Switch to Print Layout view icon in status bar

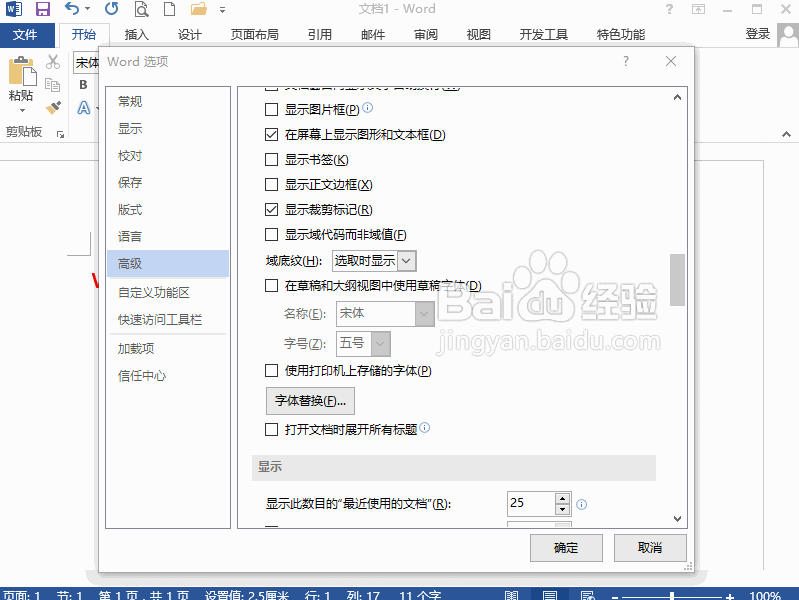tap(549, 595)
